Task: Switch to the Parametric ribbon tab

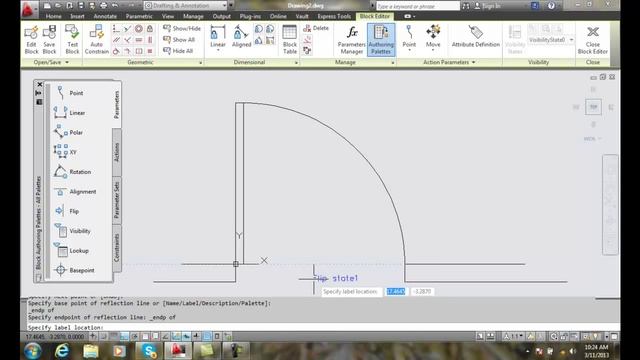Action: click(x=139, y=16)
